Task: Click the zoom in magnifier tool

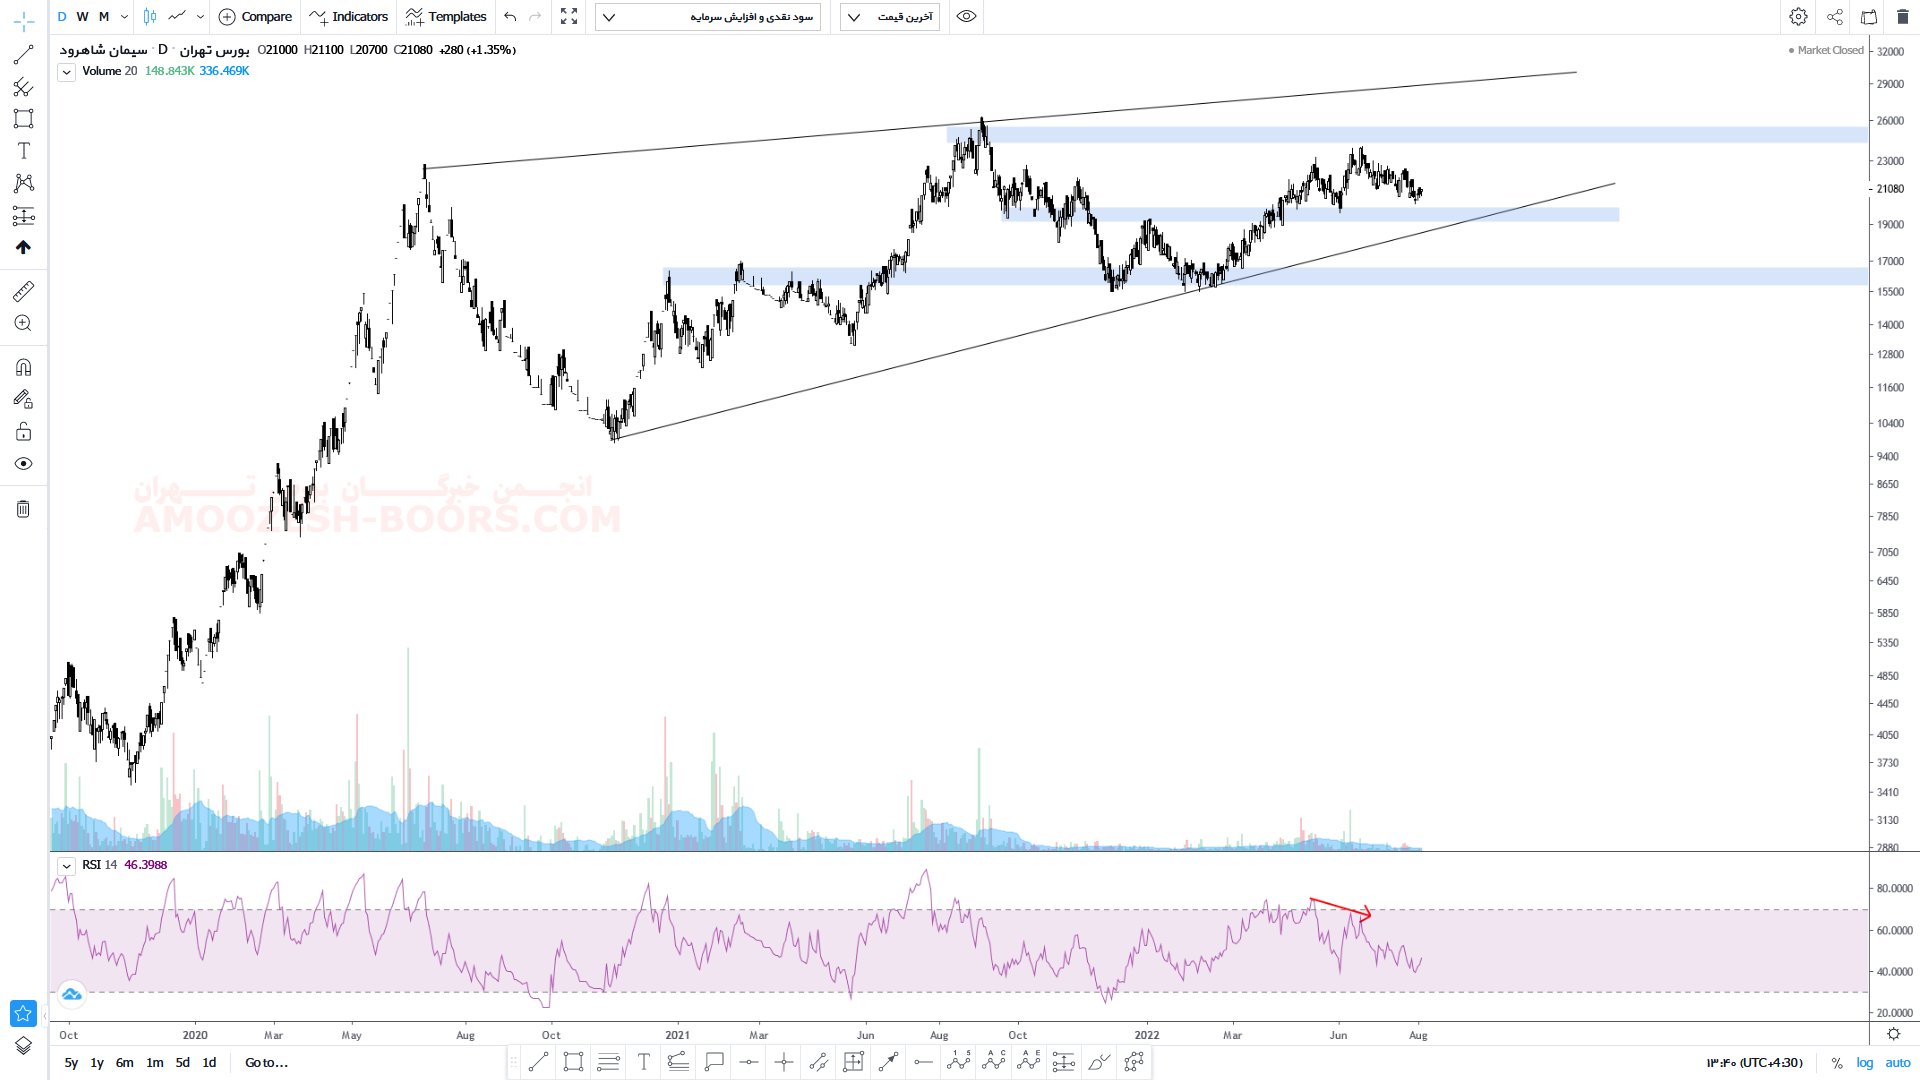Action: pos(23,323)
